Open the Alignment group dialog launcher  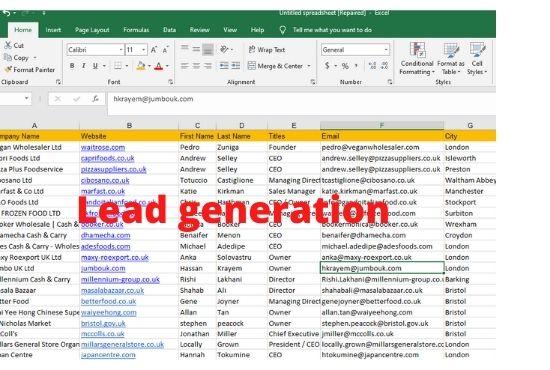(x=313, y=82)
